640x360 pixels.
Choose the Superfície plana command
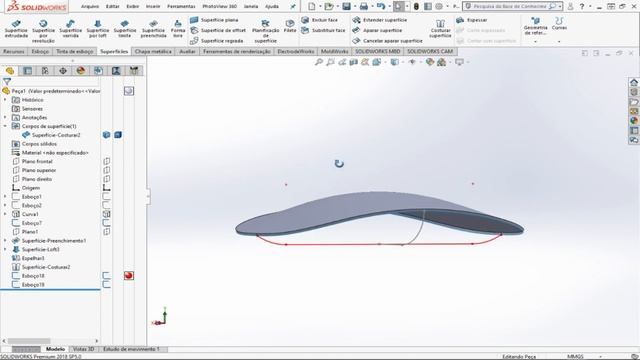tap(214, 20)
